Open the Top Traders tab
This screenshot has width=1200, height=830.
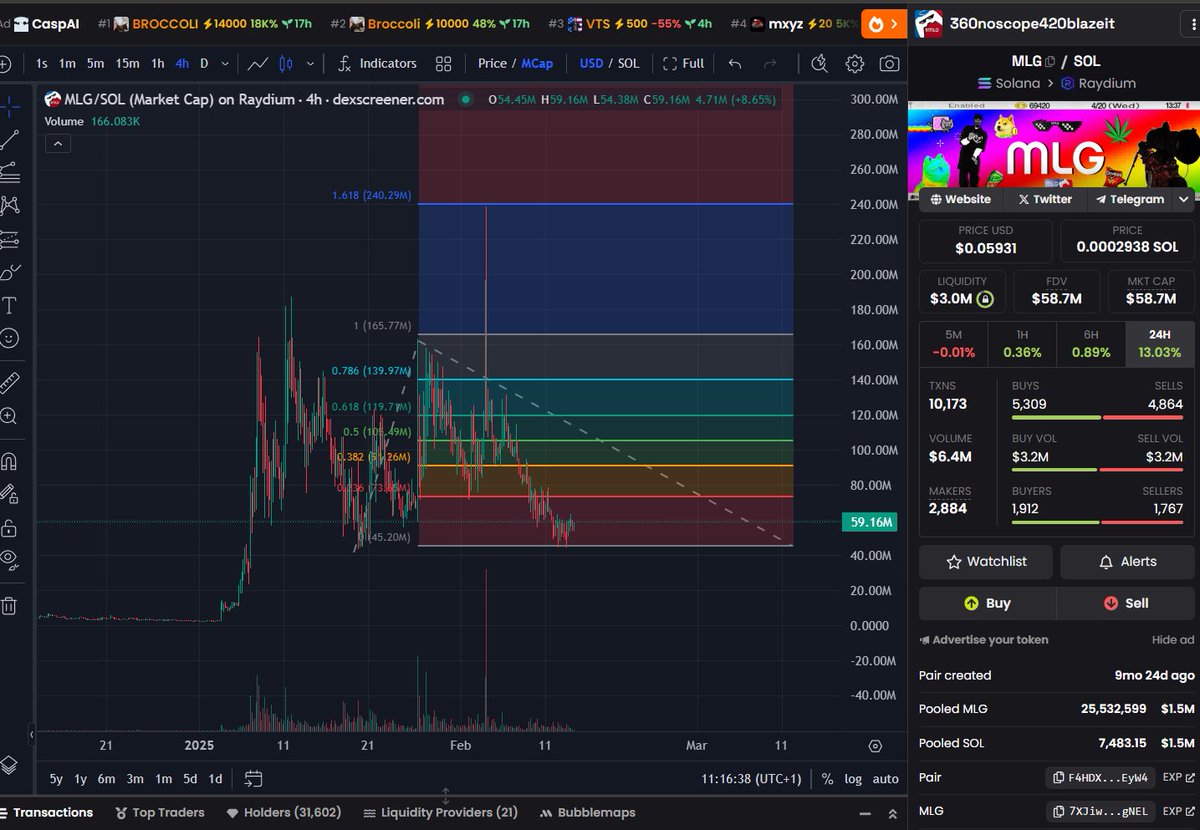tap(160, 813)
